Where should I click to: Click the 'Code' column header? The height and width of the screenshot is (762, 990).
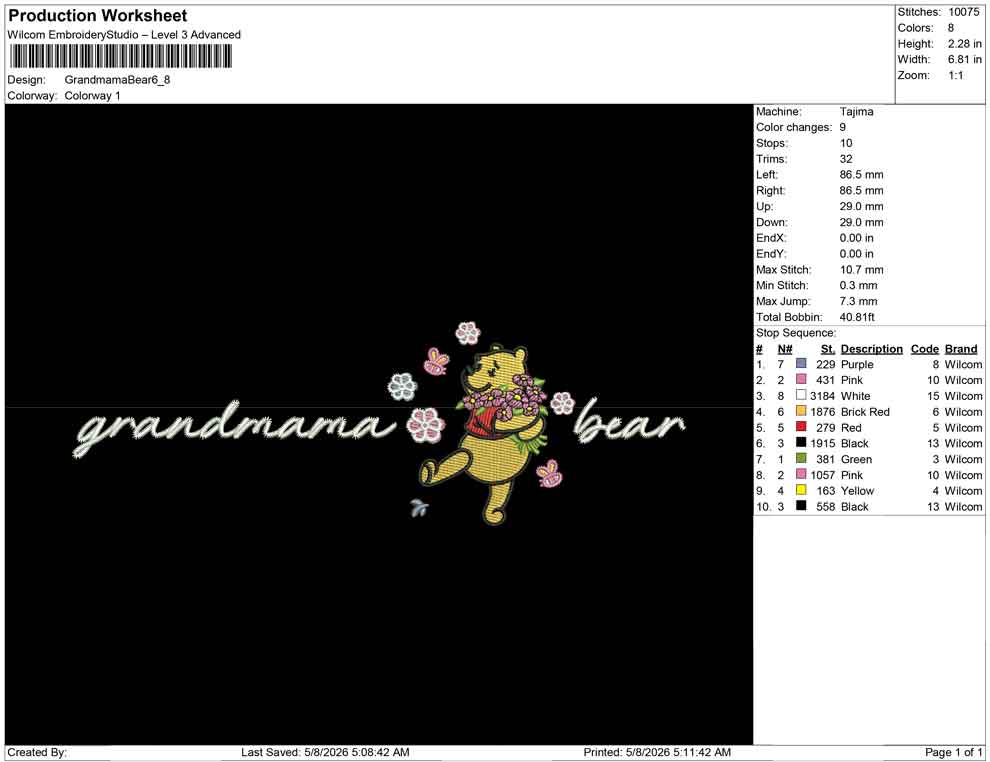924,348
